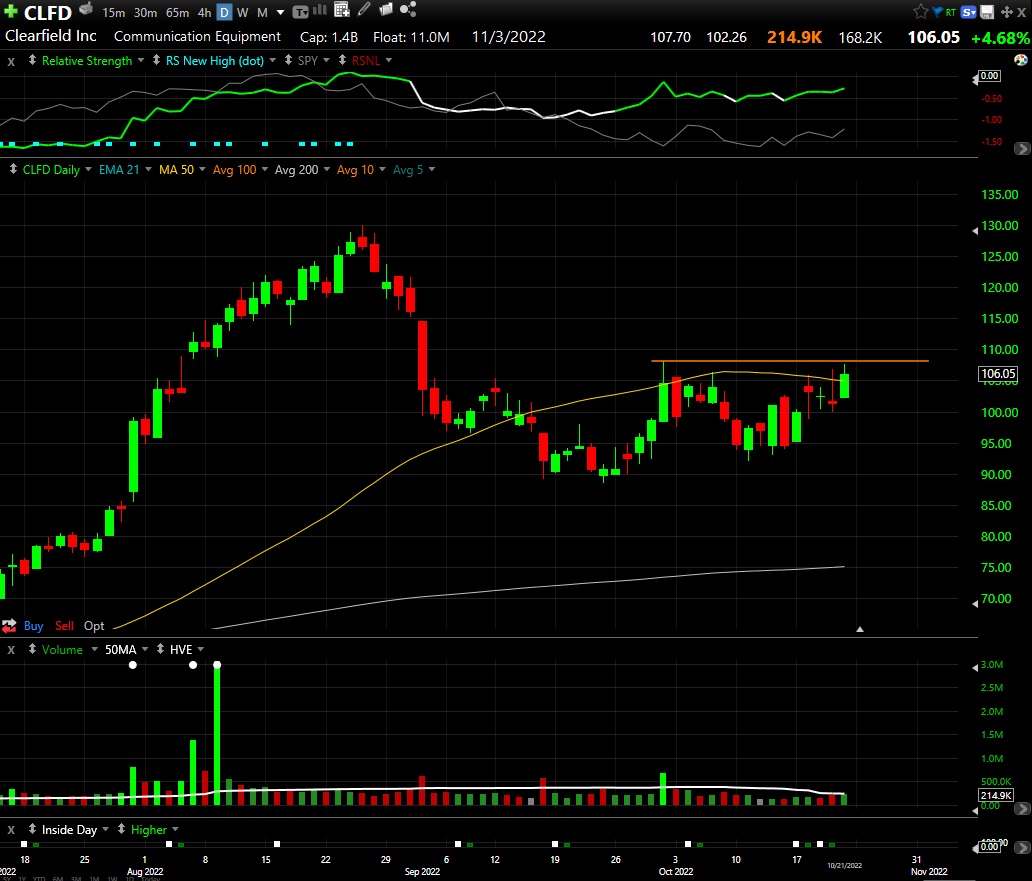Open the more timeframes dropdown arrow

point(280,13)
